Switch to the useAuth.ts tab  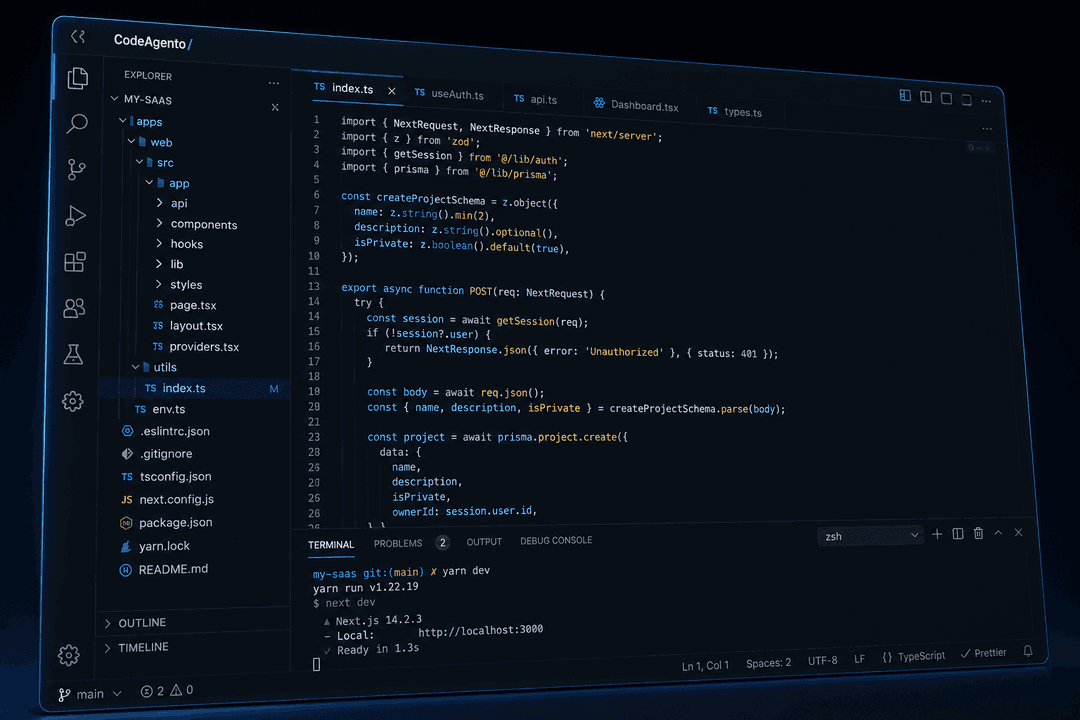point(450,94)
